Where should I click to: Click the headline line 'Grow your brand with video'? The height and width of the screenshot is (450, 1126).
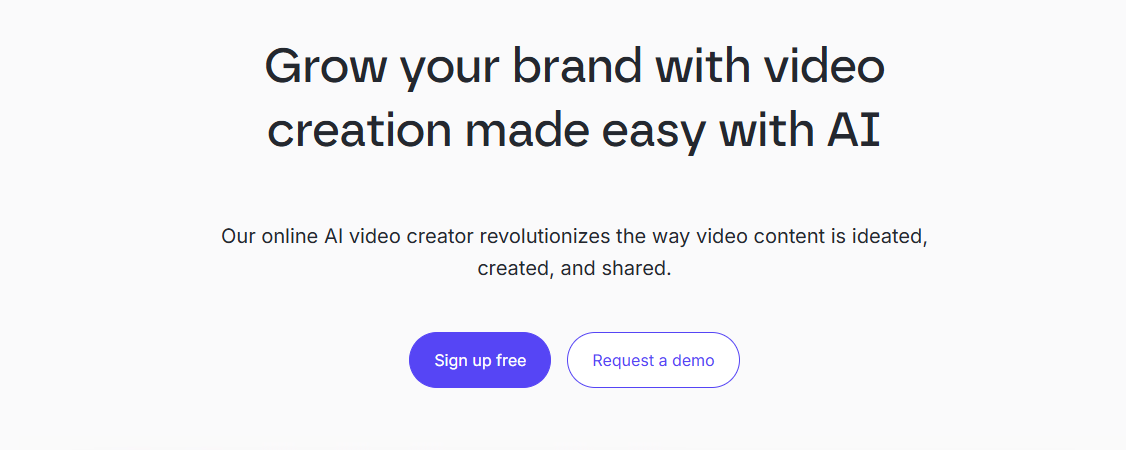pos(574,68)
